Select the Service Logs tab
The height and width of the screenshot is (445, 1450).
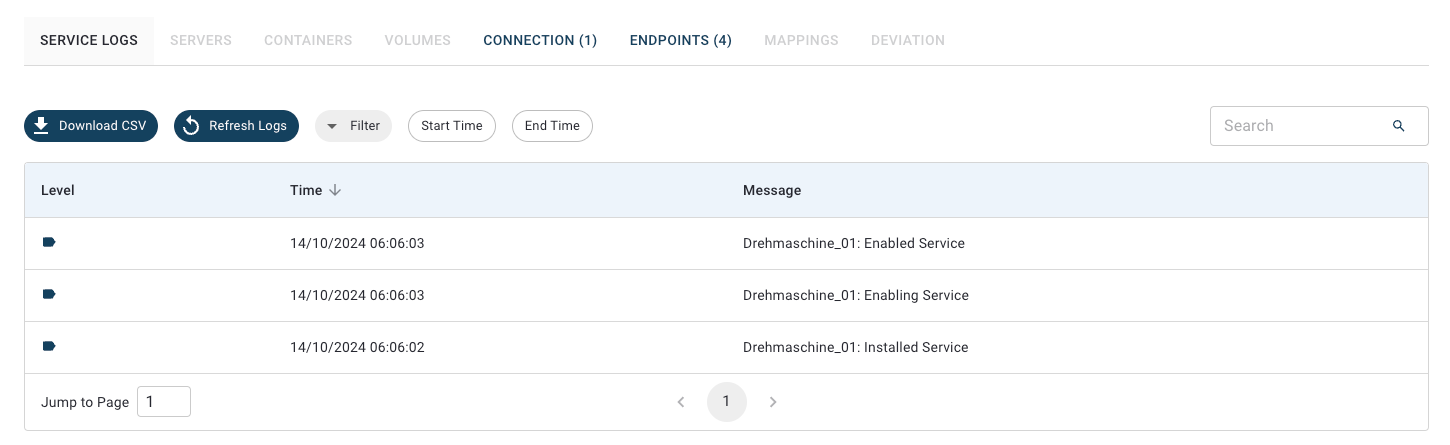pyautogui.click(x=89, y=41)
